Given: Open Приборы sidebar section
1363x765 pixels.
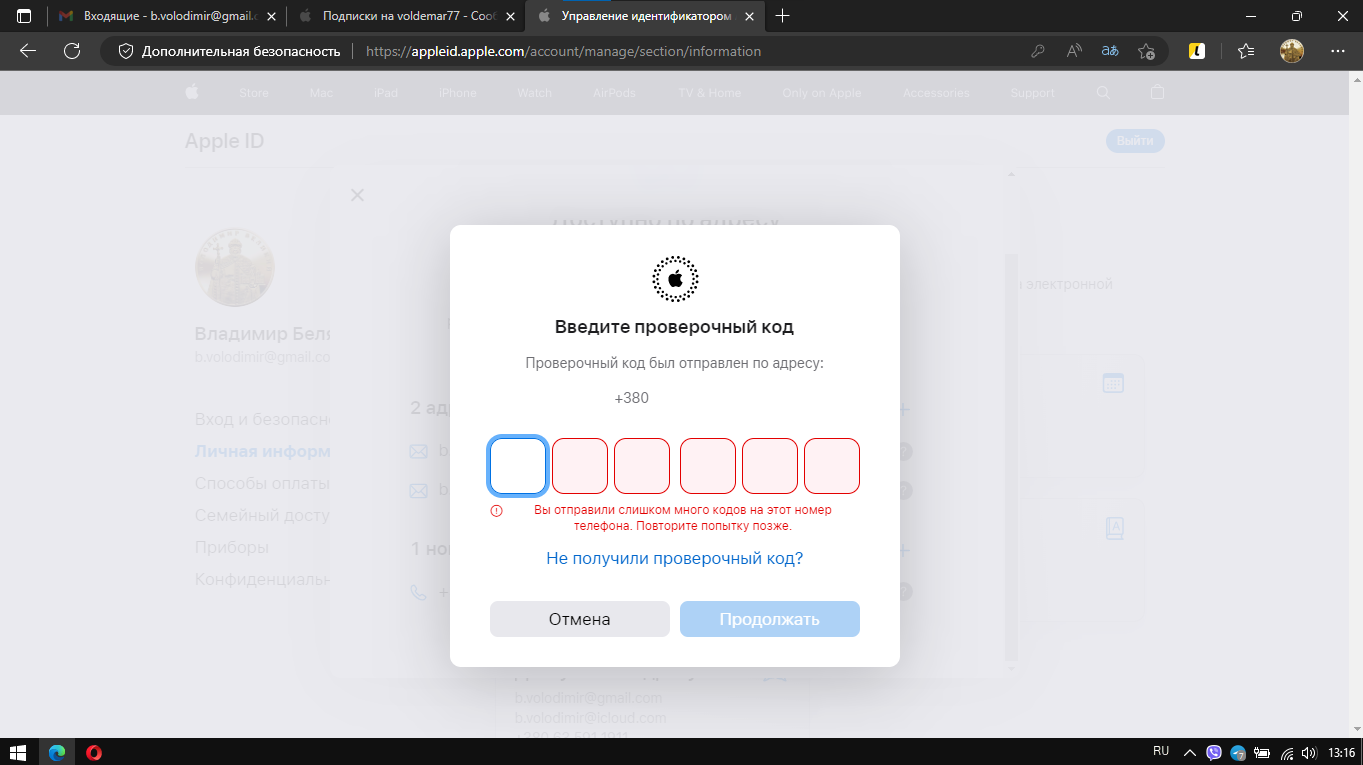Looking at the screenshot, I should tap(232, 547).
